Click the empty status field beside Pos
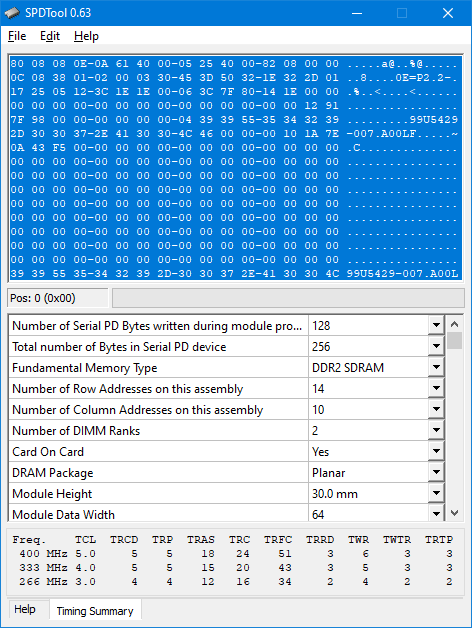 pos(288,298)
